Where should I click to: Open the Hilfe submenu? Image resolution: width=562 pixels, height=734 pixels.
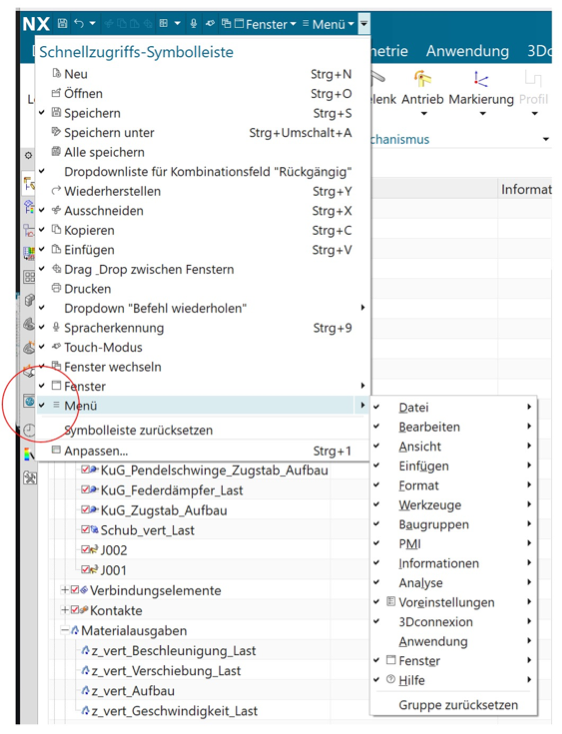pyautogui.click(x=453, y=680)
